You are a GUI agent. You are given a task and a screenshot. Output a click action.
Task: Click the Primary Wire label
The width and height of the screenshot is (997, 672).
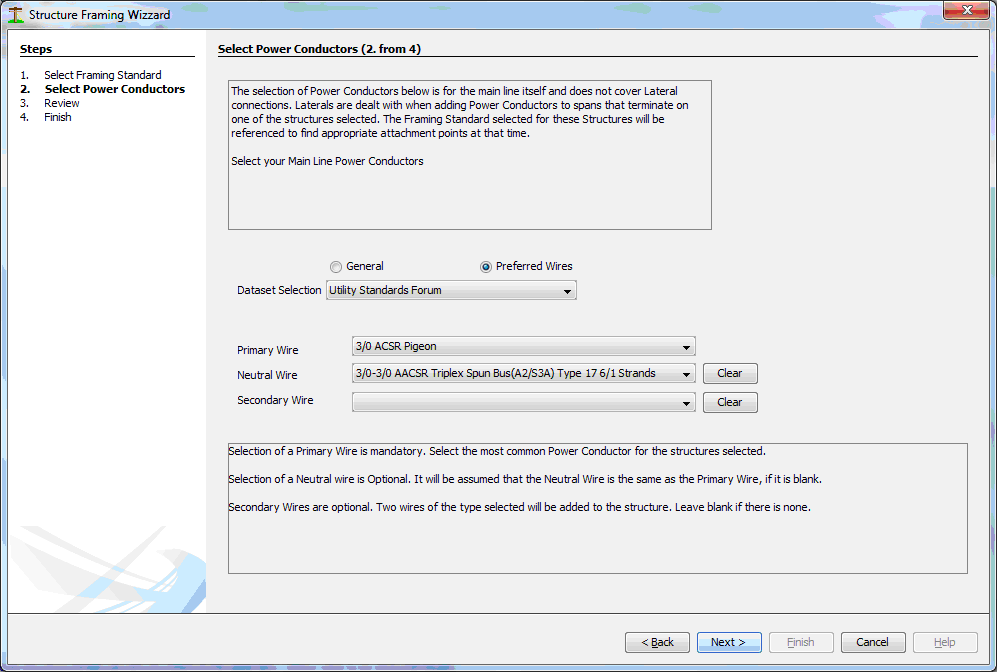click(x=268, y=350)
